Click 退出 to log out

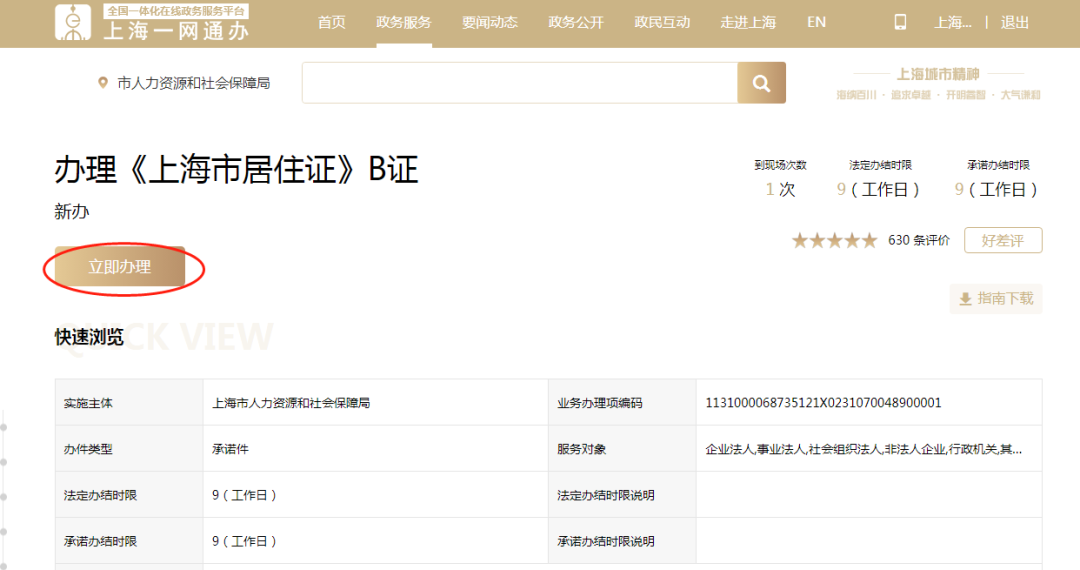click(1015, 23)
